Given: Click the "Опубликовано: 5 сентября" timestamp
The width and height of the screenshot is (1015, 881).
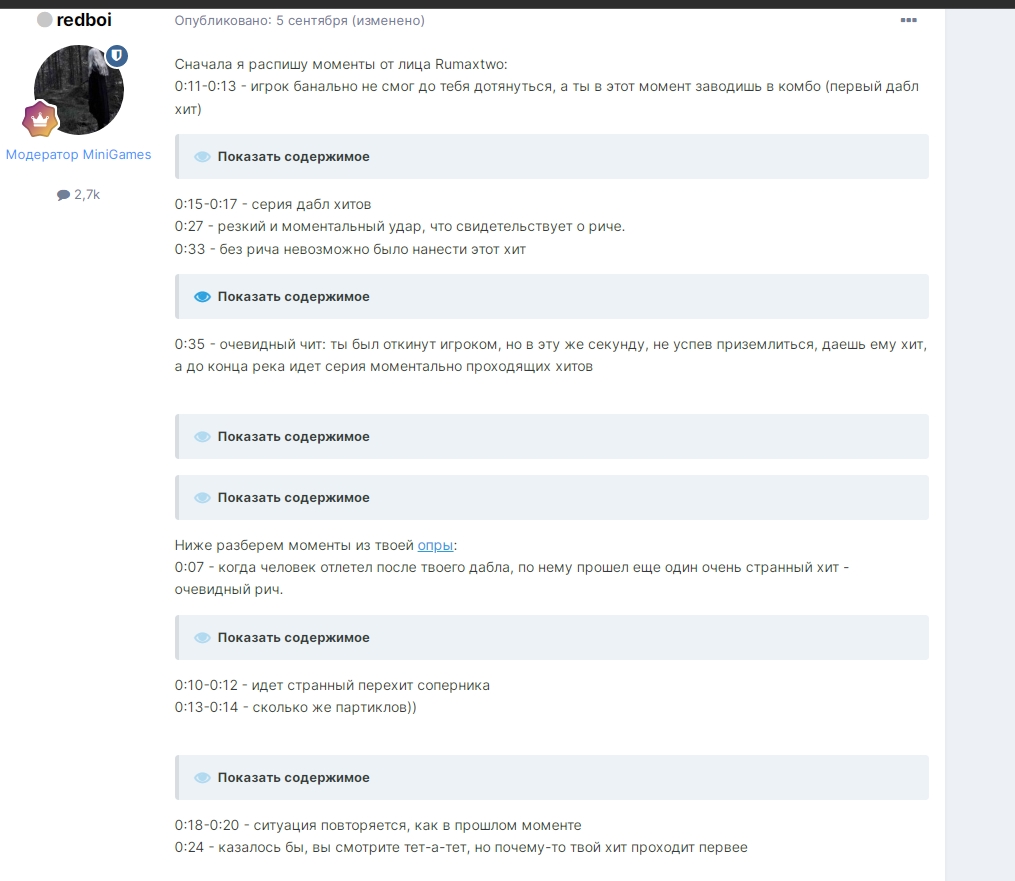Looking at the screenshot, I should pos(261,21).
